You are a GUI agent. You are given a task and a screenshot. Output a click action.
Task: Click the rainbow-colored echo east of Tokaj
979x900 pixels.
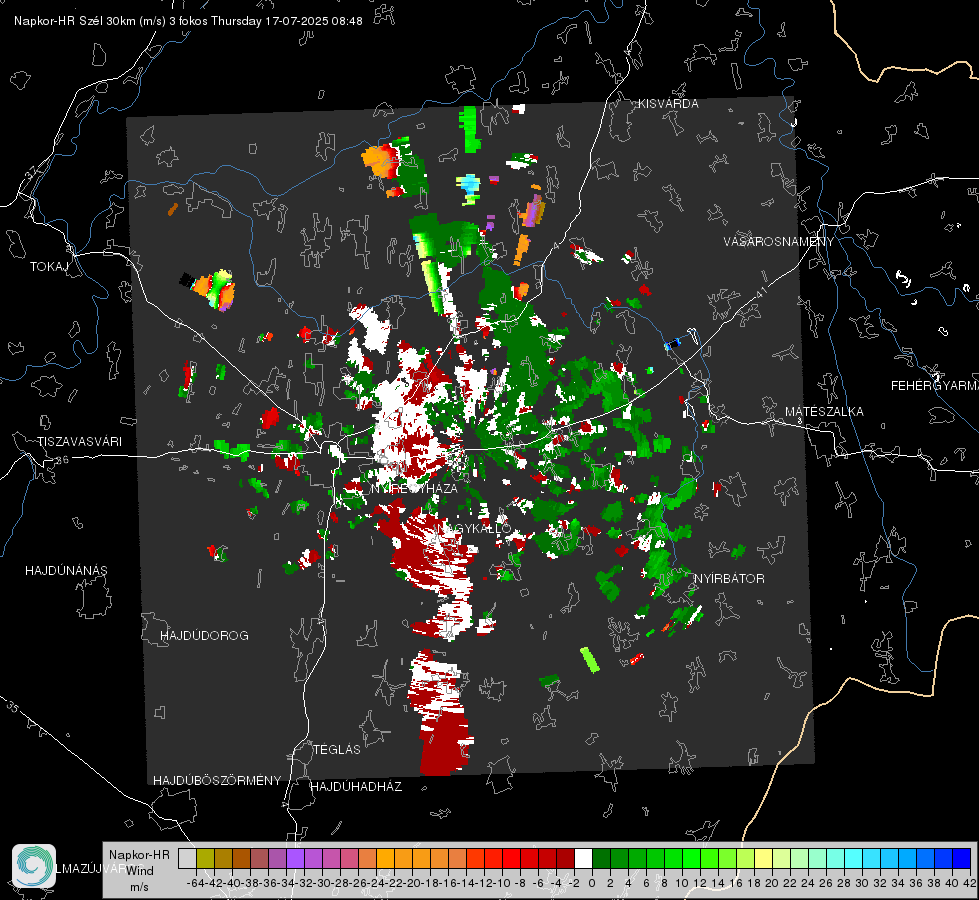pyautogui.click(x=214, y=289)
